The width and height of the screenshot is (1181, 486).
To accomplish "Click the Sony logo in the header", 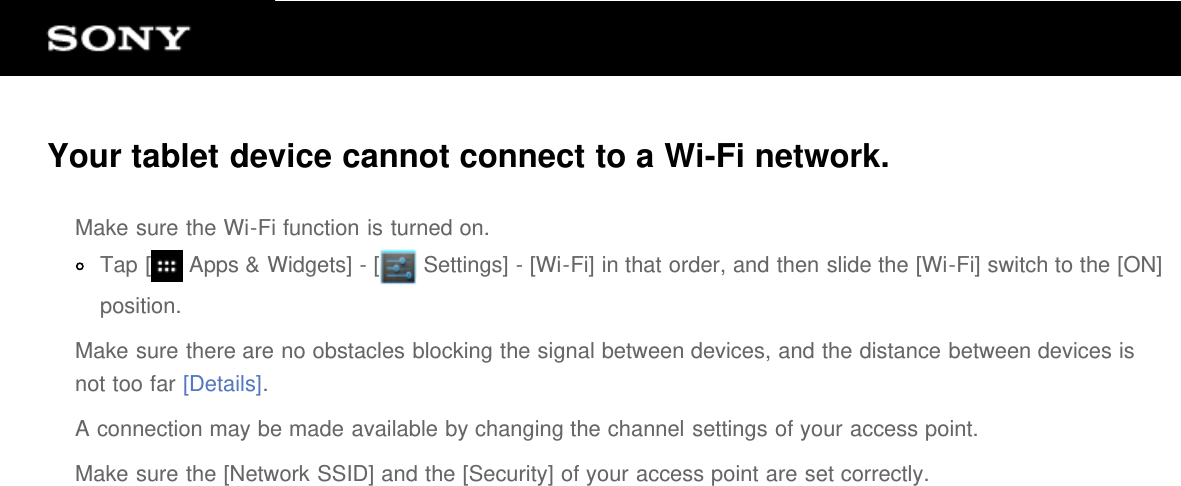I will (118, 39).
